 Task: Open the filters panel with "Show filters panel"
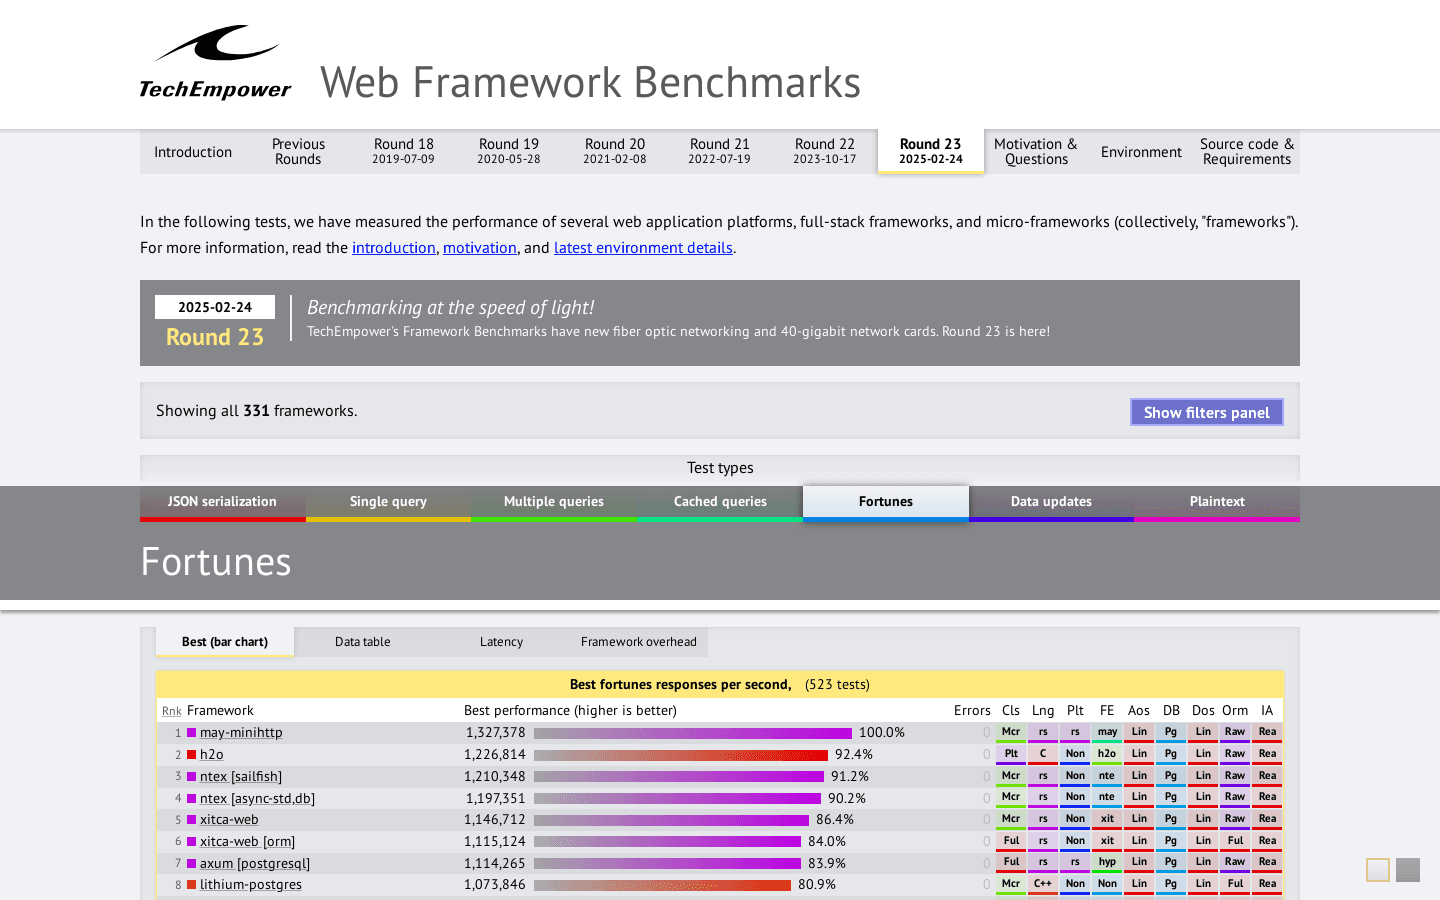[x=1206, y=412]
